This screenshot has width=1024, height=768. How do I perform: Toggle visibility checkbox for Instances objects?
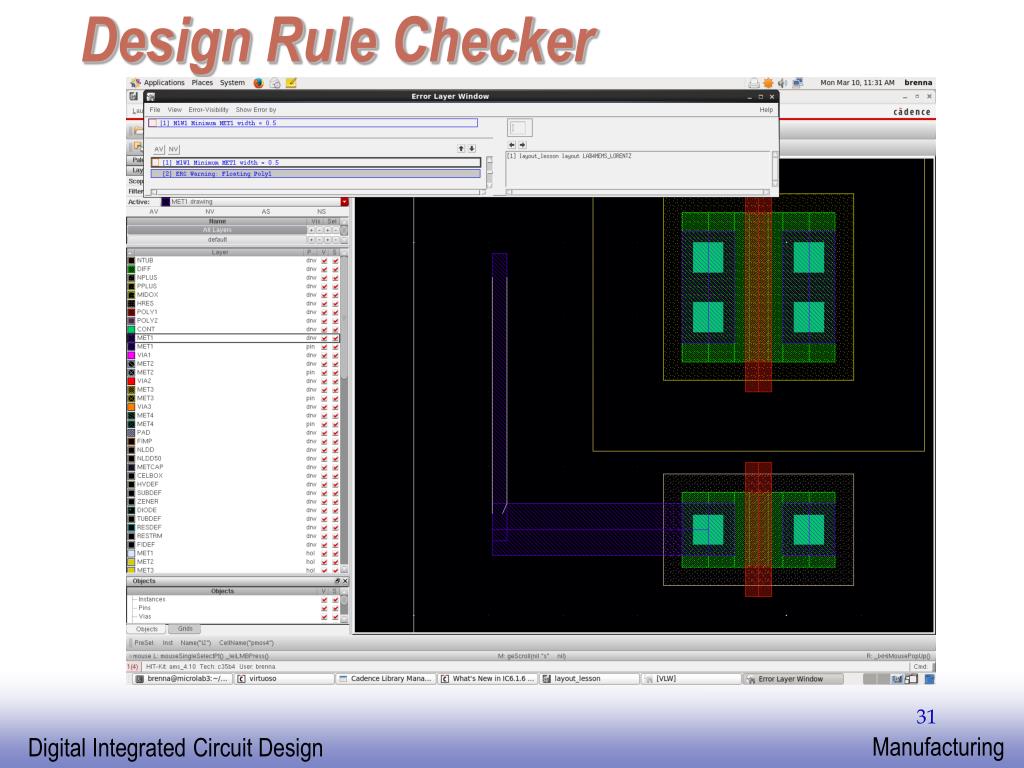click(325, 600)
